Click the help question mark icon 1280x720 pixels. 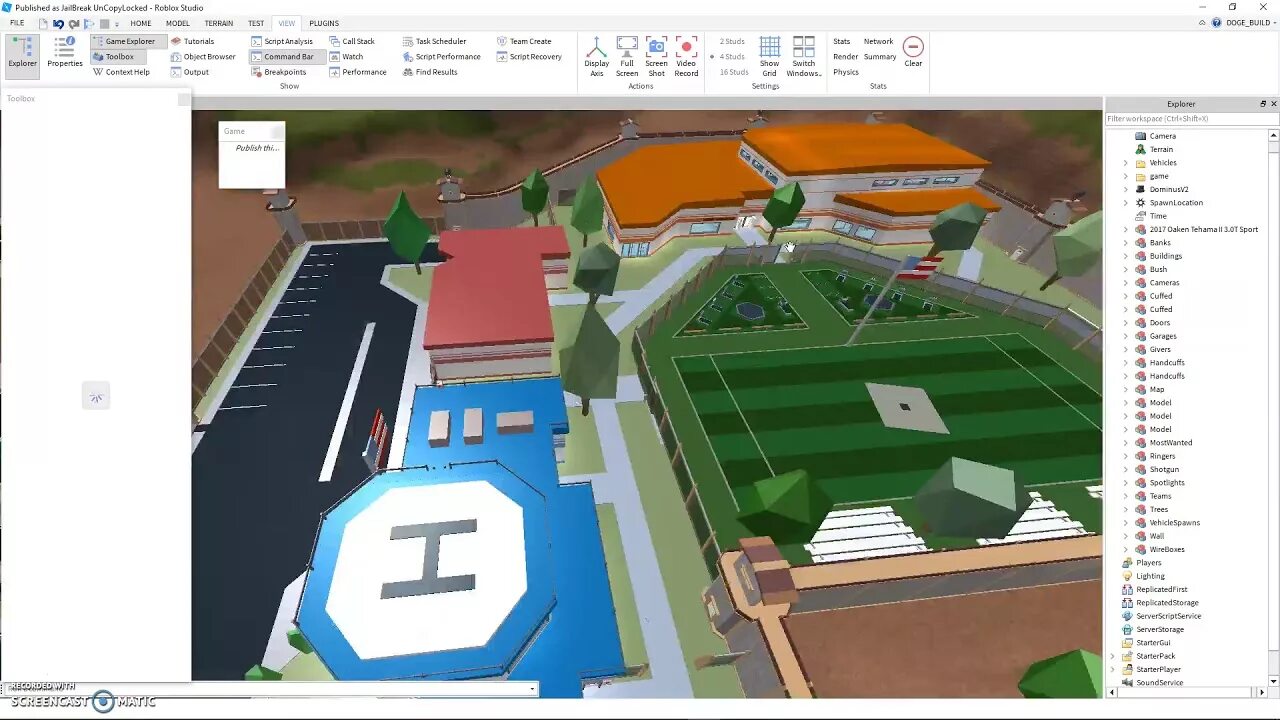pos(1216,23)
